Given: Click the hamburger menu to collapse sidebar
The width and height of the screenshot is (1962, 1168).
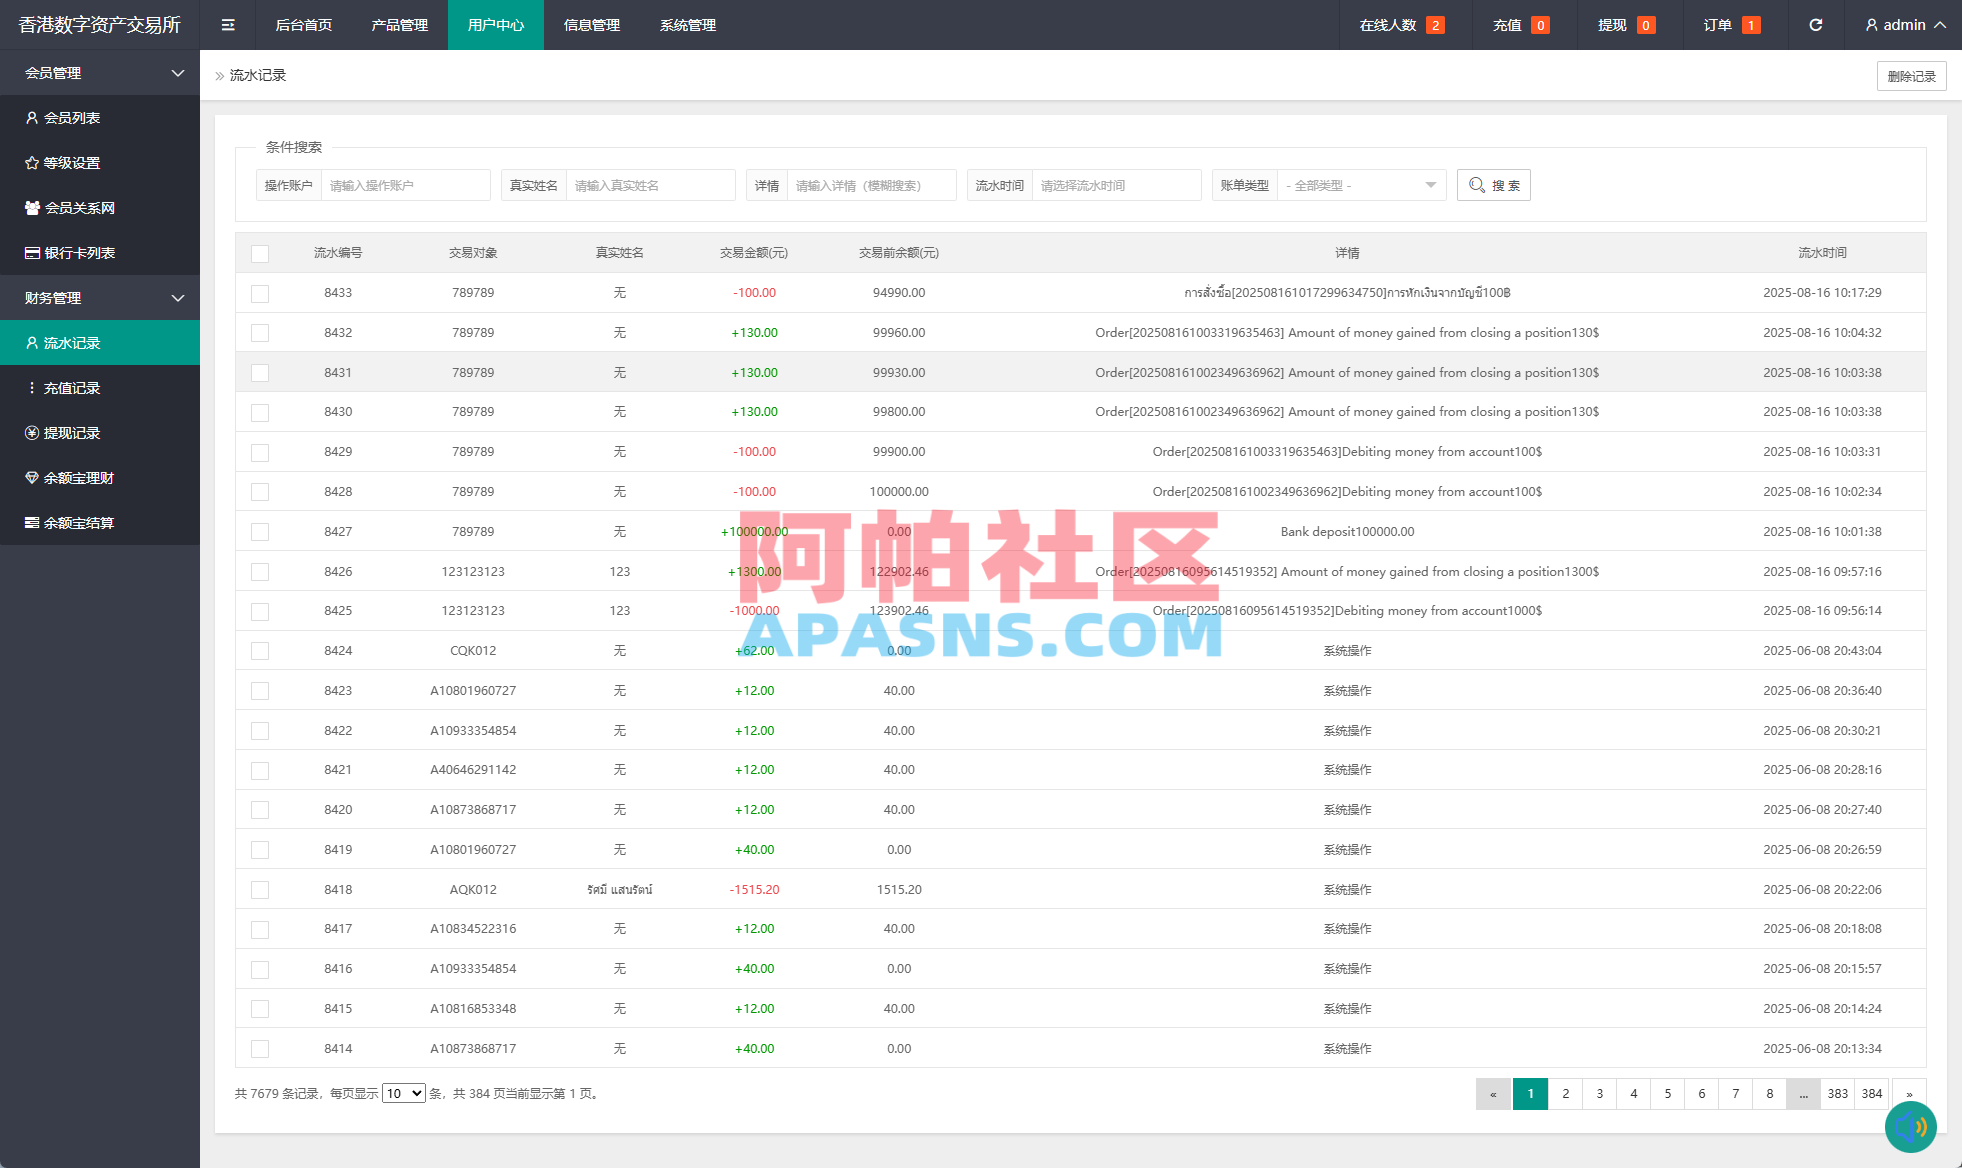Looking at the screenshot, I should tap(228, 24).
